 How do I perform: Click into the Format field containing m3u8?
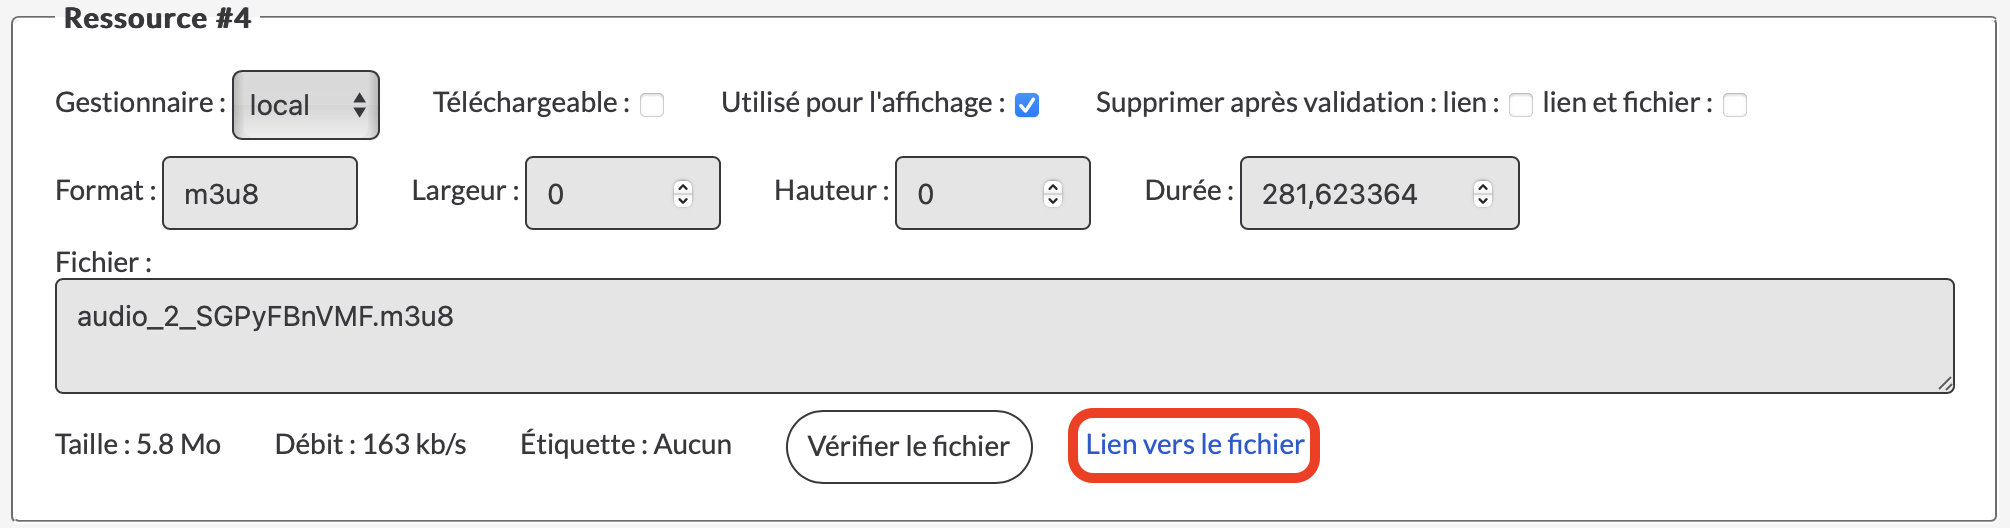click(259, 193)
